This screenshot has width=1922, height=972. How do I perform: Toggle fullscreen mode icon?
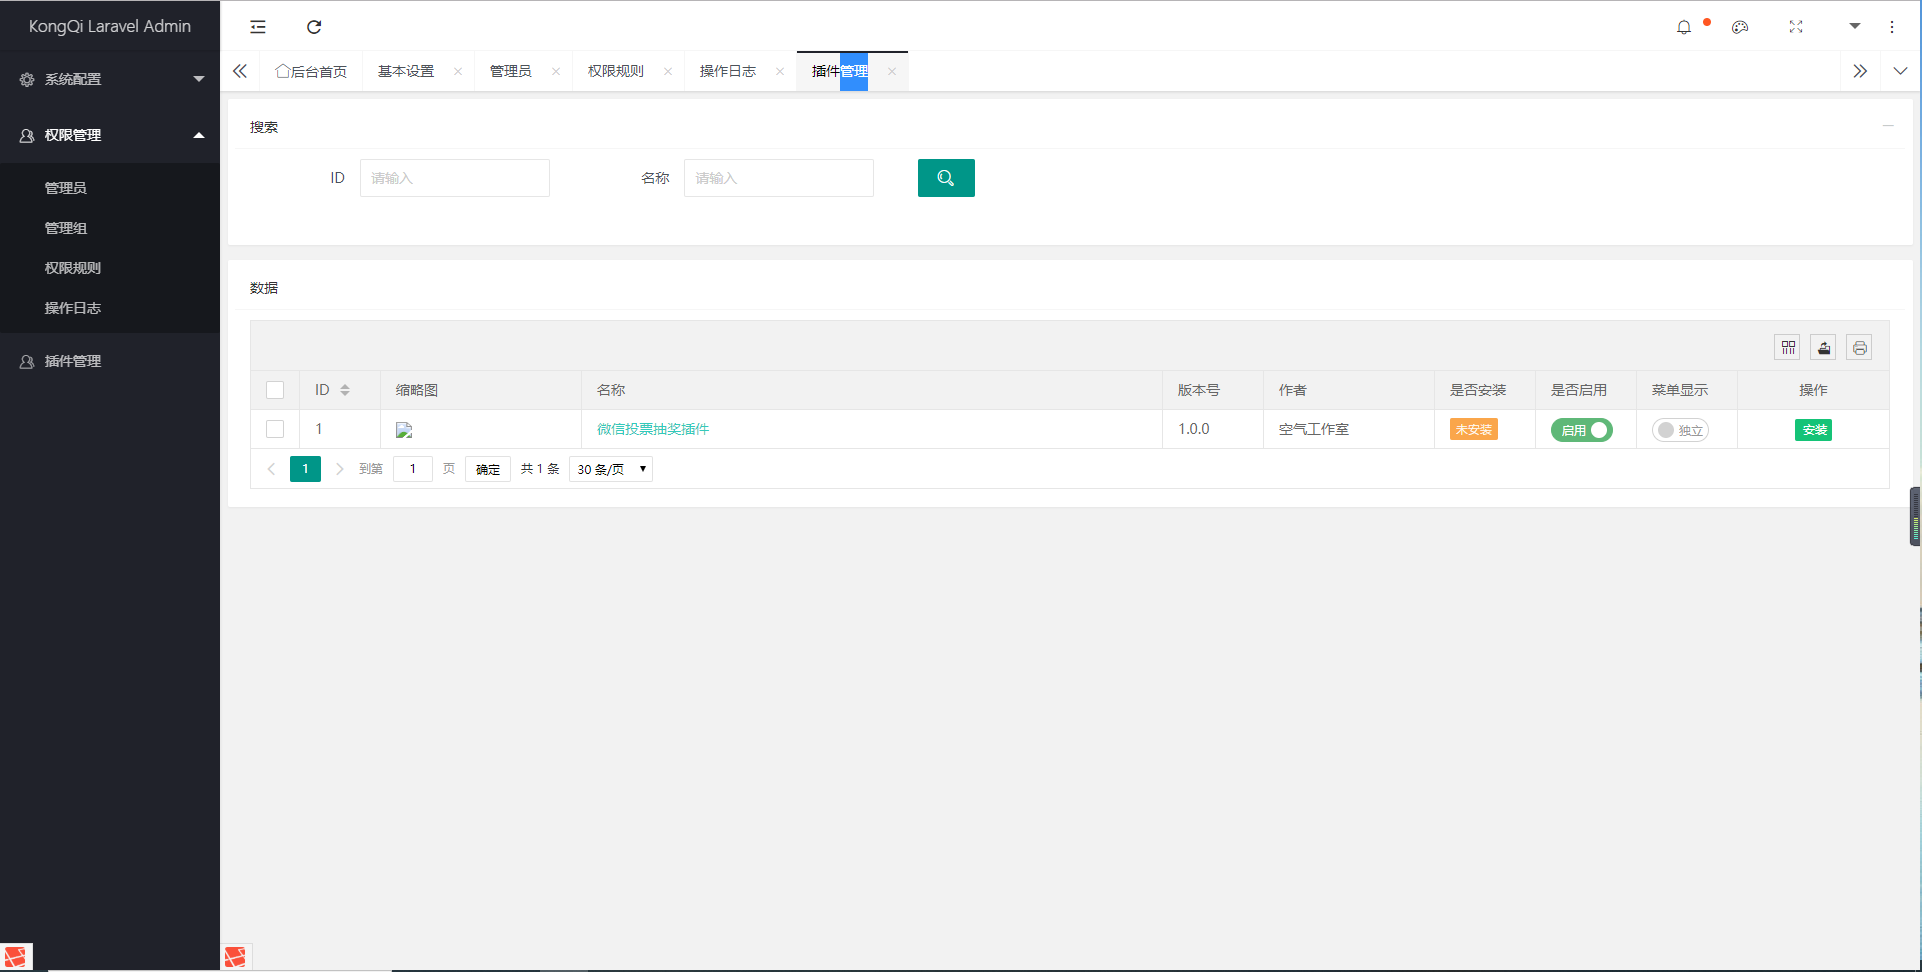coord(1796,27)
